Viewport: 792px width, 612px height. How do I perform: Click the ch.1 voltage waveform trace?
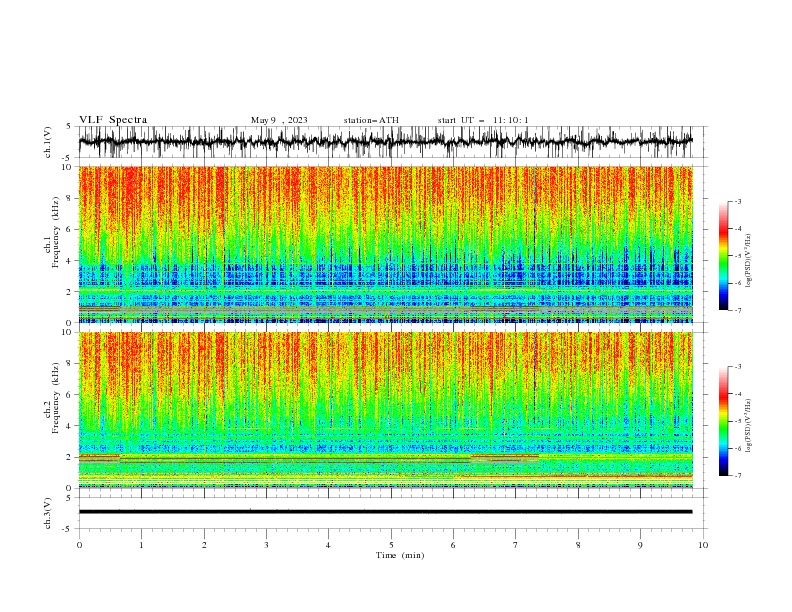pos(385,142)
